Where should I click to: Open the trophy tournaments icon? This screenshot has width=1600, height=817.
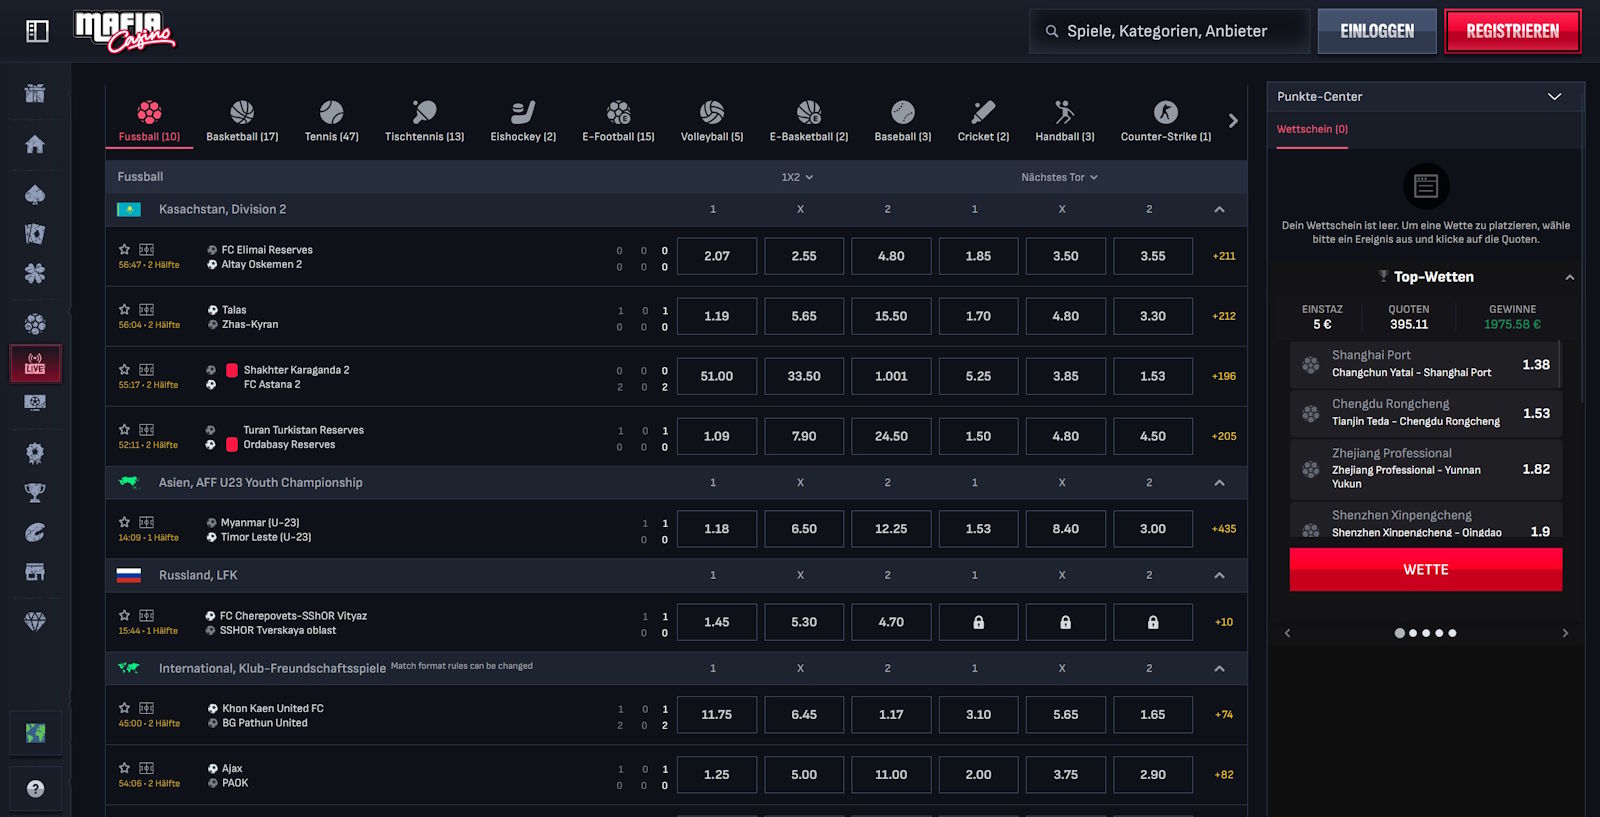pos(35,493)
